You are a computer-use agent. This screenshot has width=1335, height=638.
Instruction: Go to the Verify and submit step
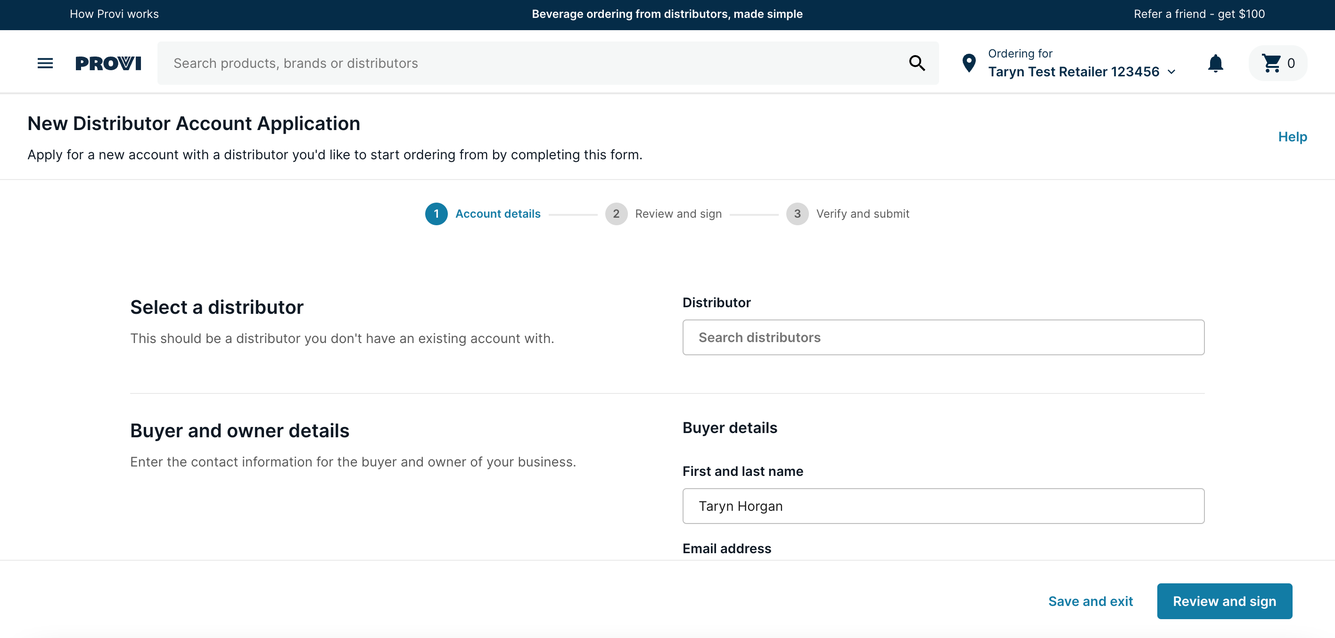[x=862, y=213]
